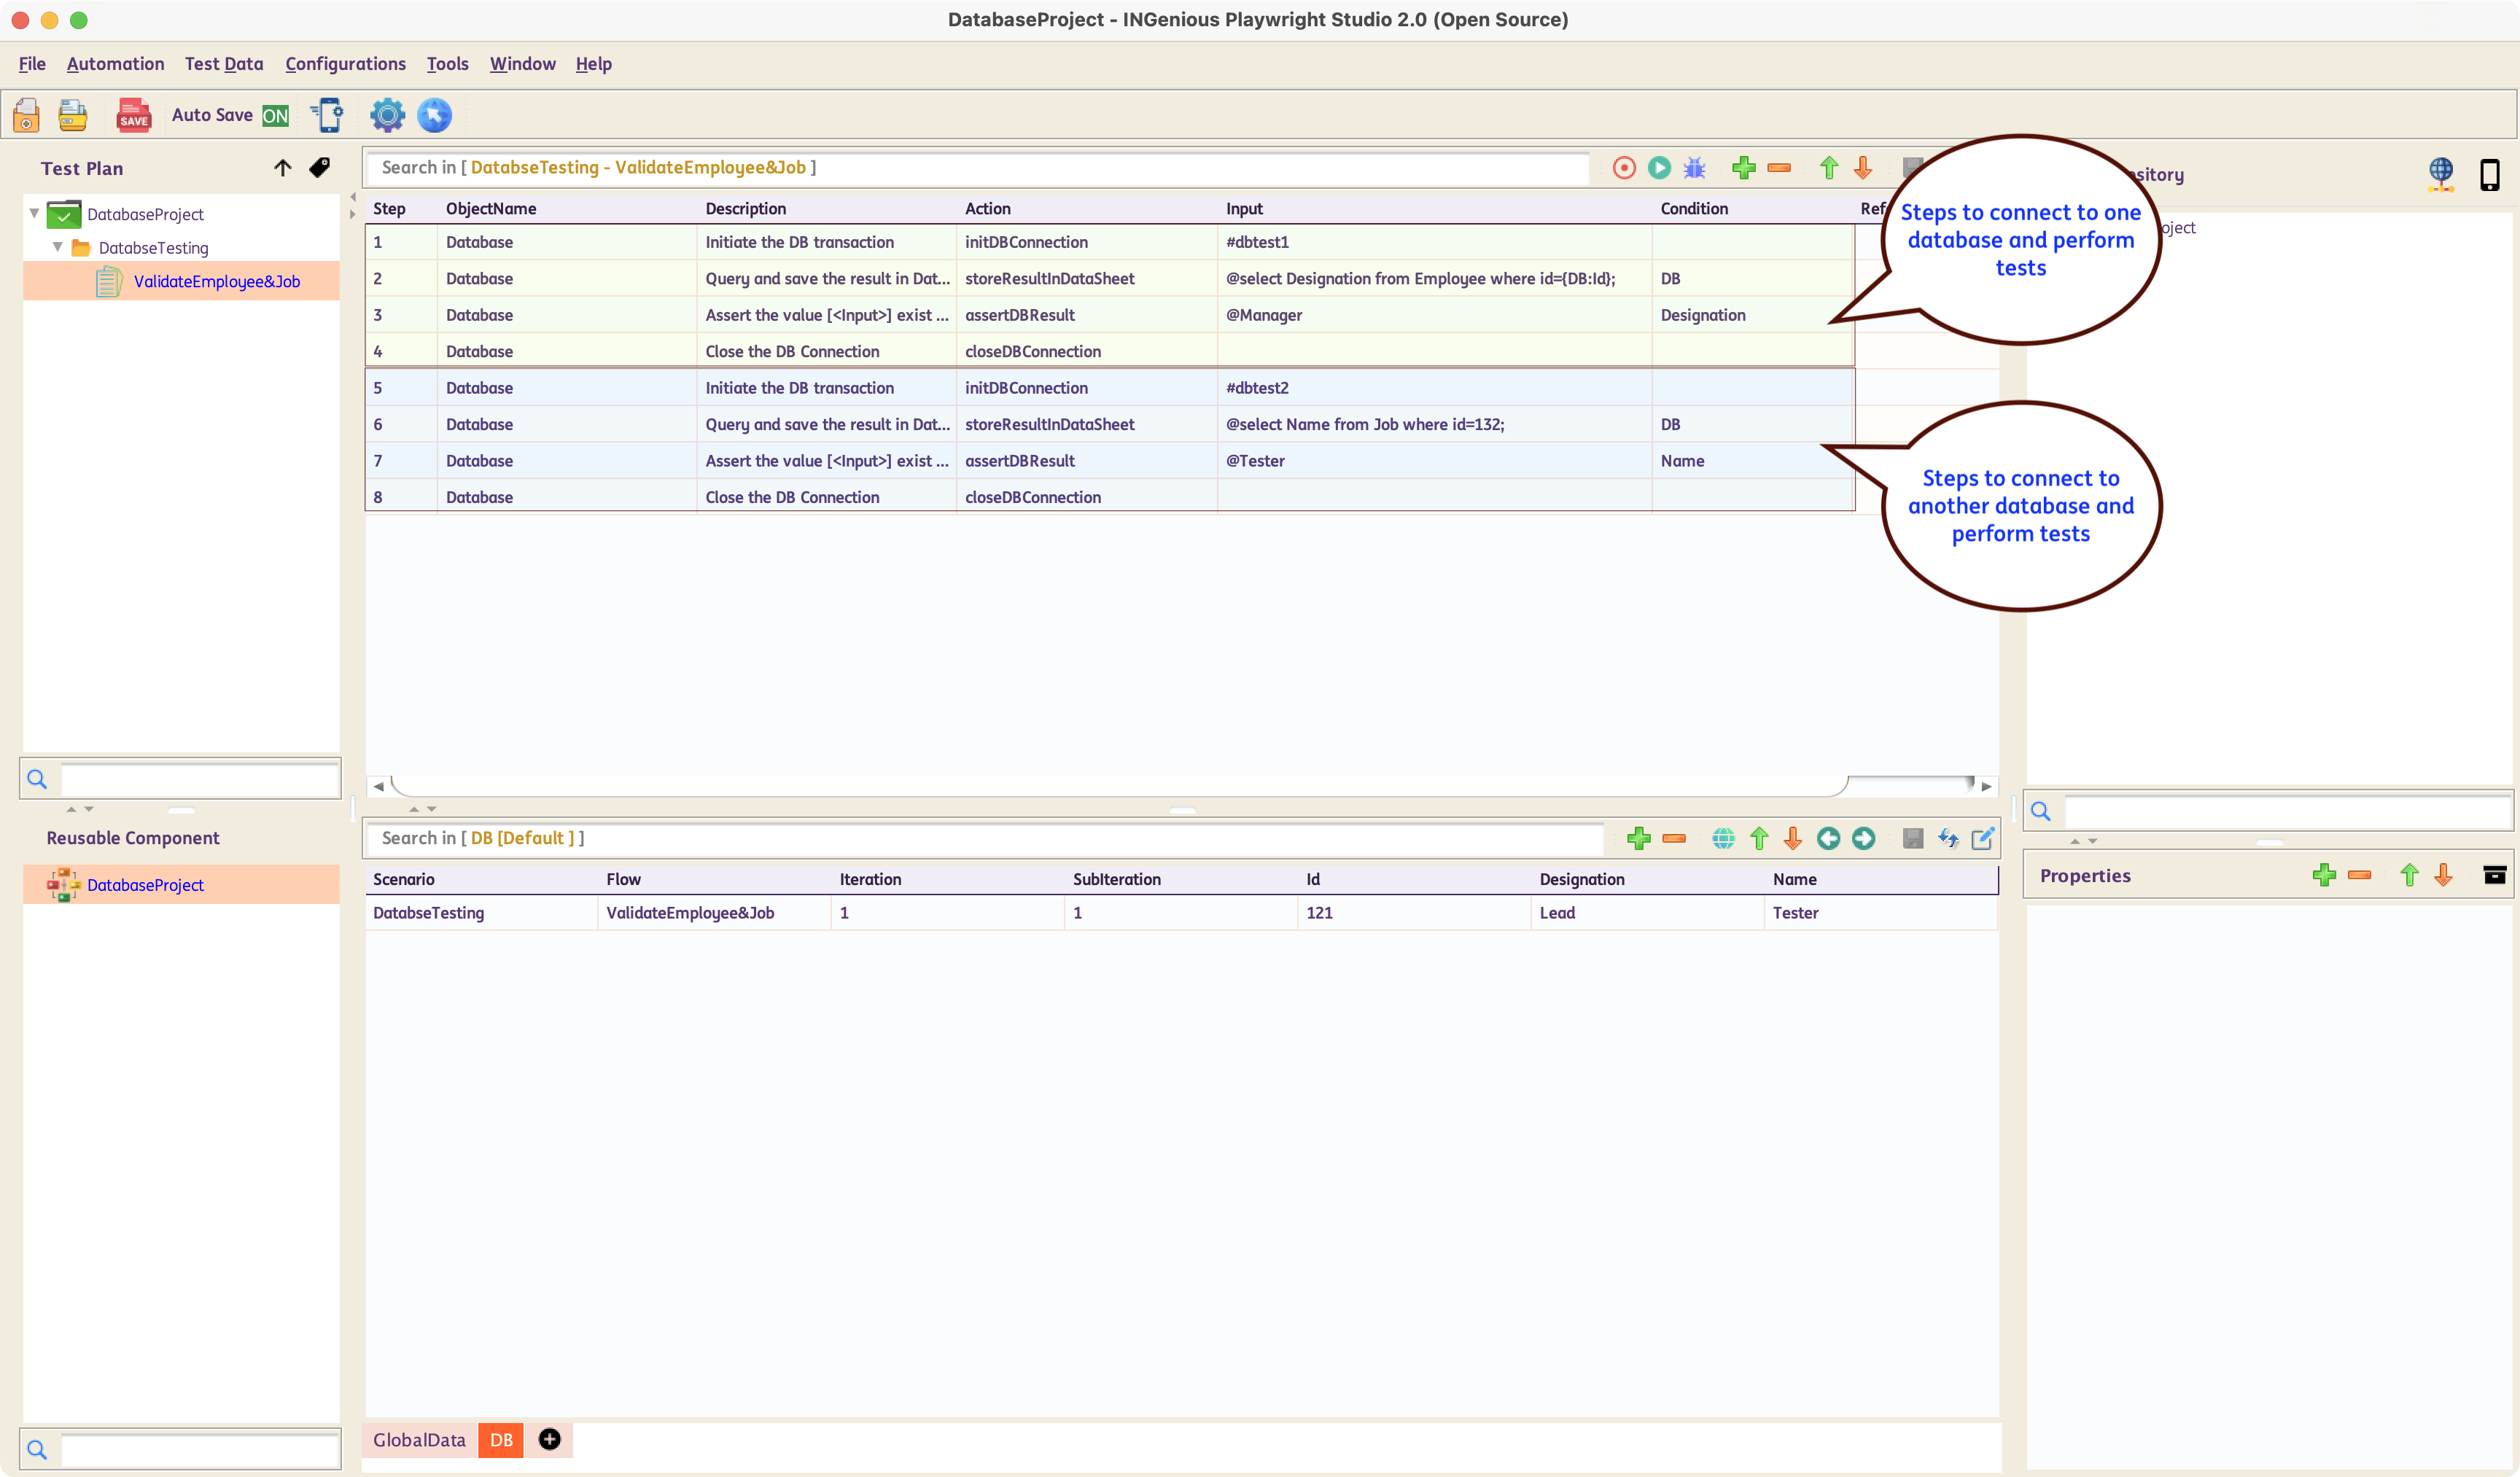Select the web globe icon in repository panel
Image resolution: width=2520 pixels, height=1477 pixels.
2441,174
